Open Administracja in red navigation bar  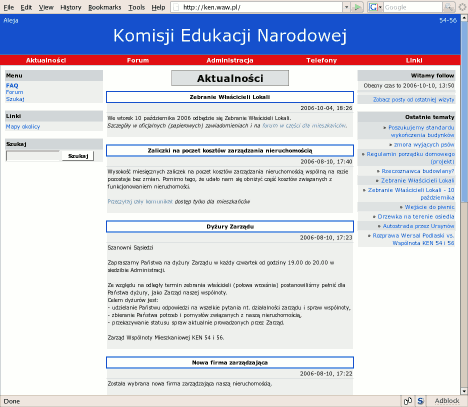(x=230, y=60)
